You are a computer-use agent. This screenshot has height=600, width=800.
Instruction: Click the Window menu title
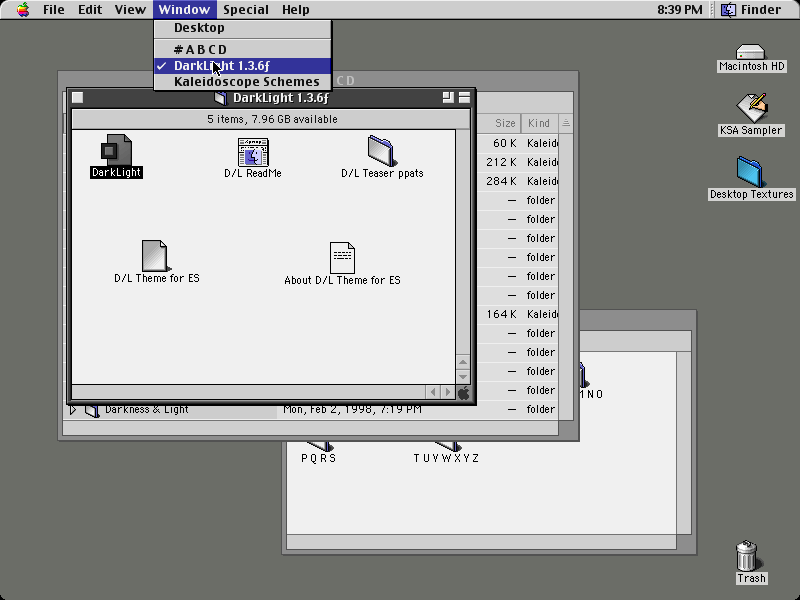[184, 10]
